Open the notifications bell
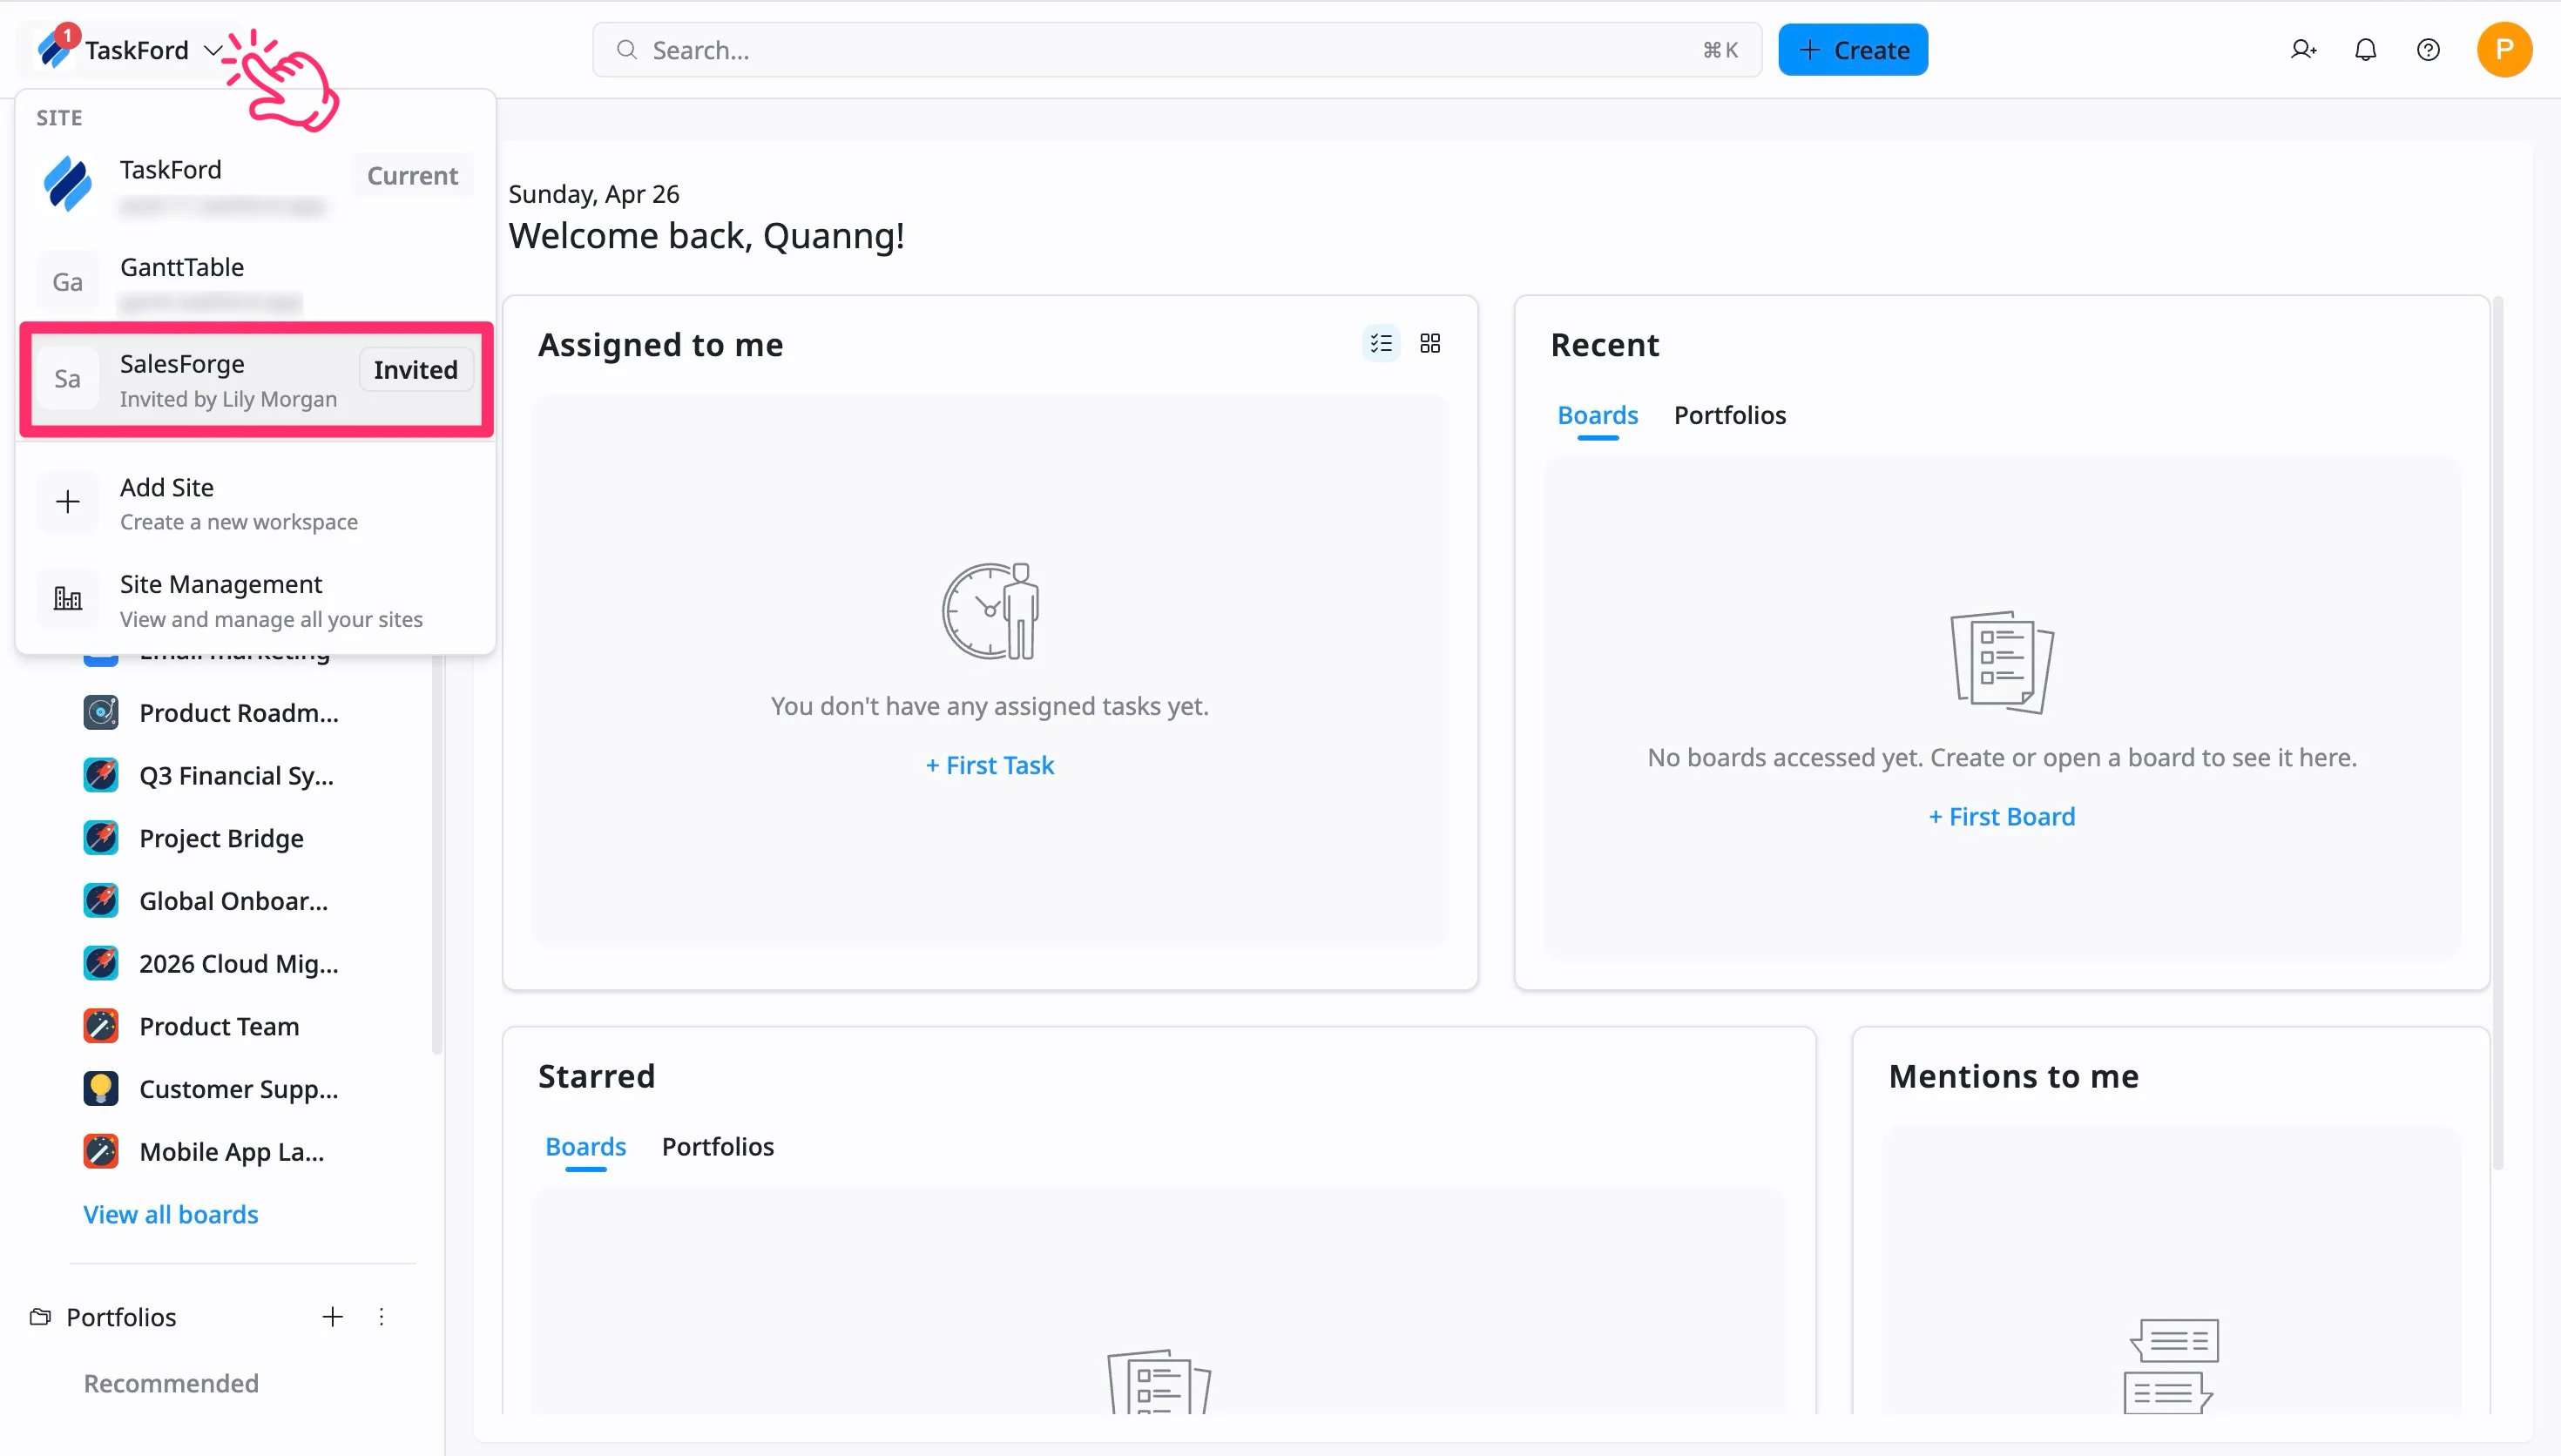The width and height of the screenshot is (2561, 1456). point(2365,50)
